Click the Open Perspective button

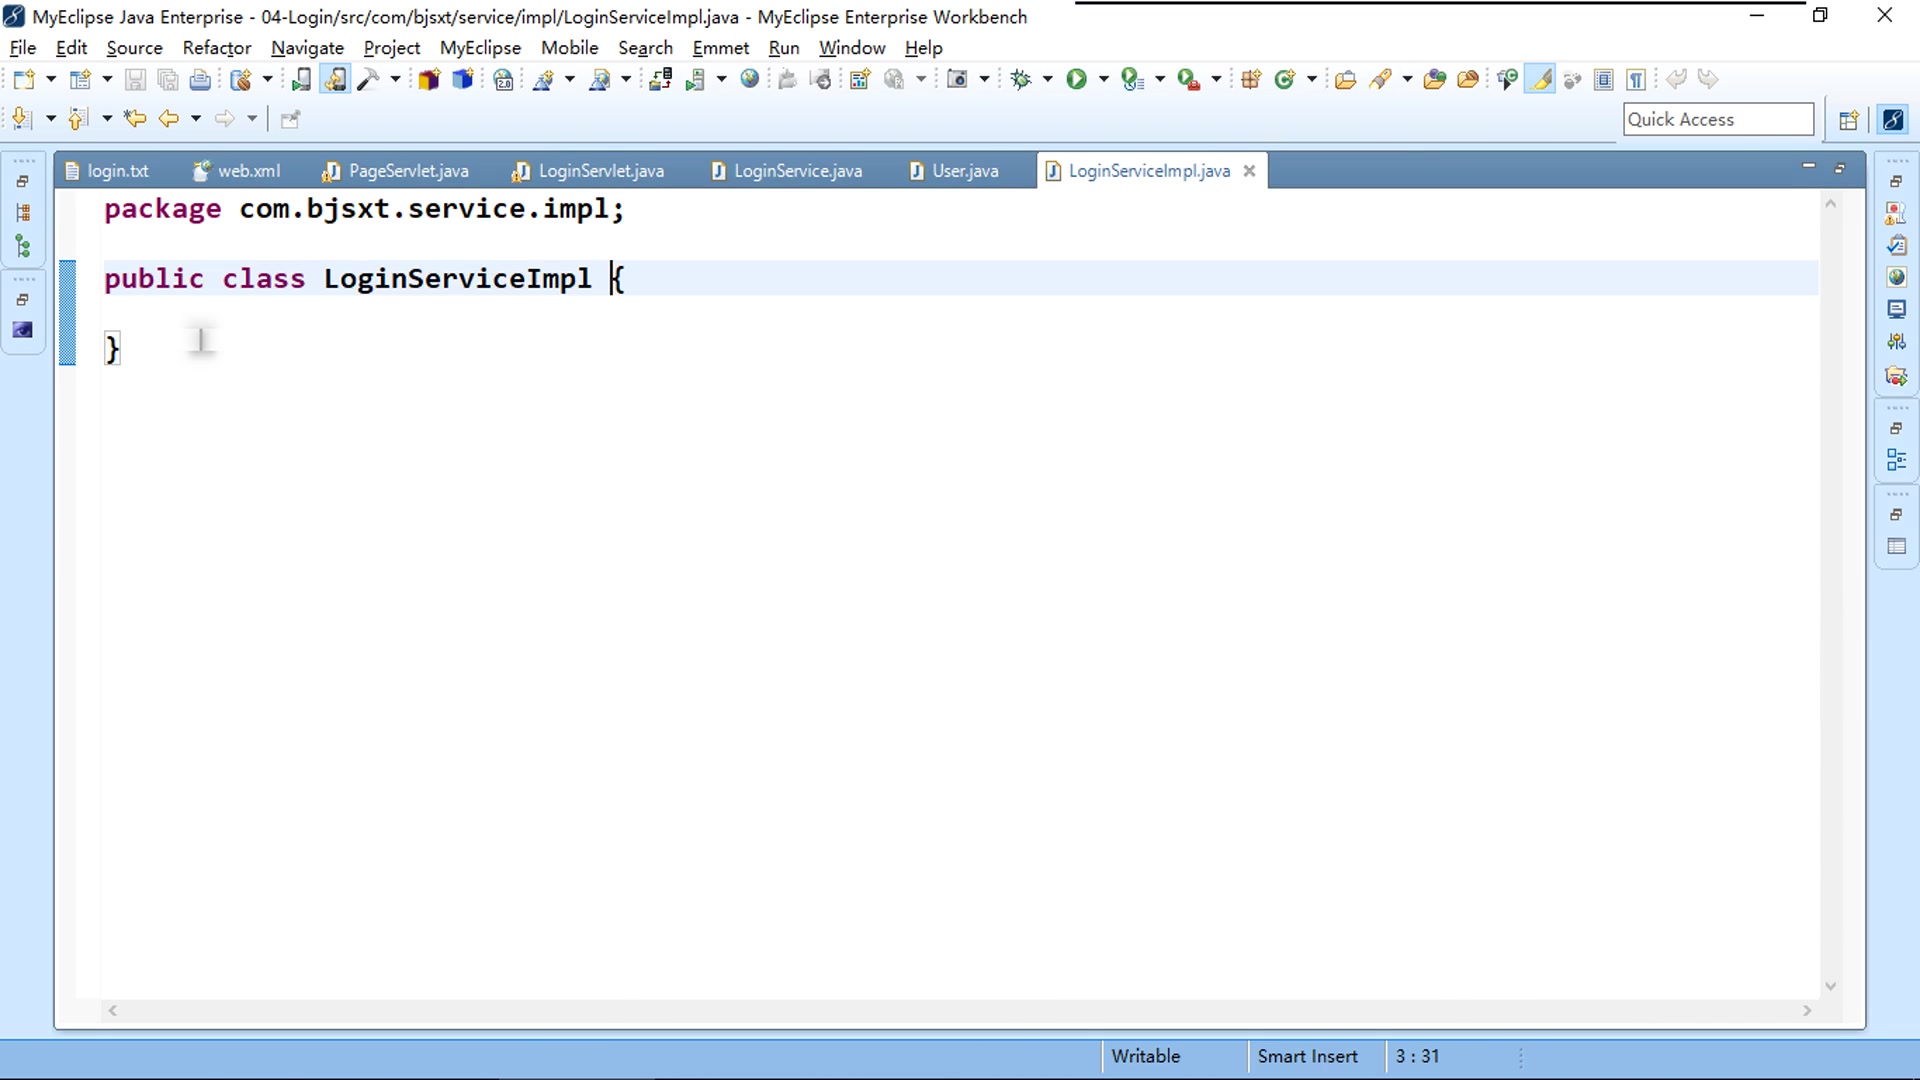1848,120
